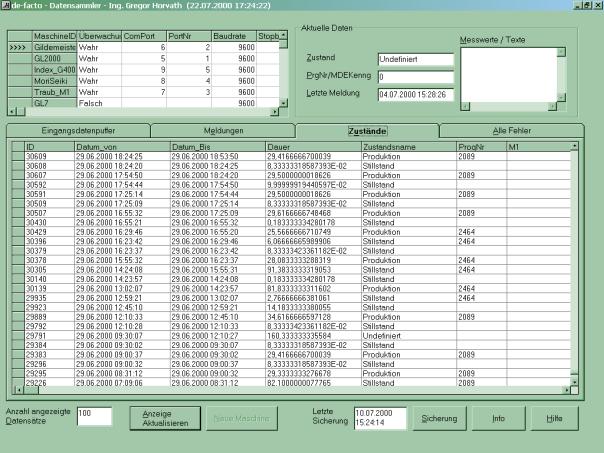Screen dimensions: 604x453
Task: Select the row selector for ID 30609
Action: click(x=15, y=157)
